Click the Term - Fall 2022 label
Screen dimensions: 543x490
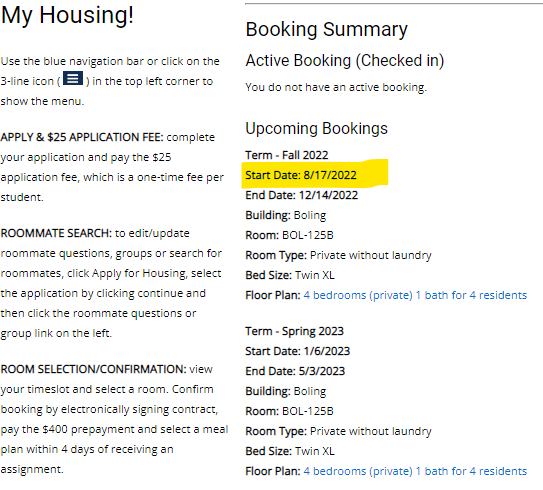287,155
